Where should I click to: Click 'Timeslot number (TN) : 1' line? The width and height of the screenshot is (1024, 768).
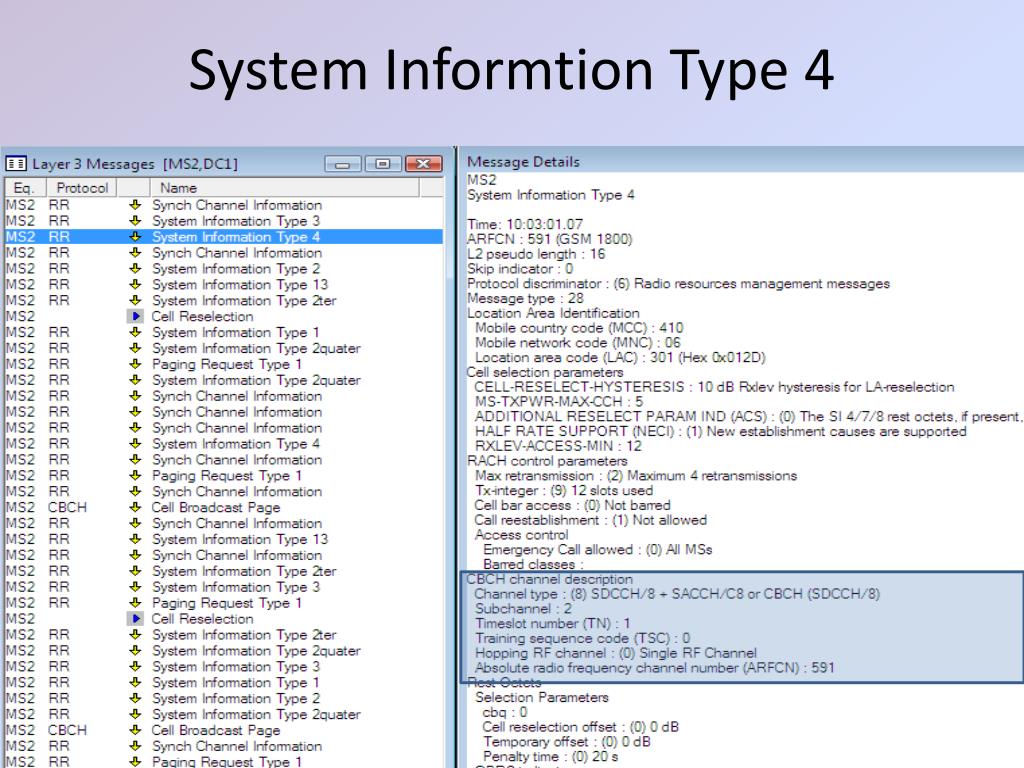point(552,624)
